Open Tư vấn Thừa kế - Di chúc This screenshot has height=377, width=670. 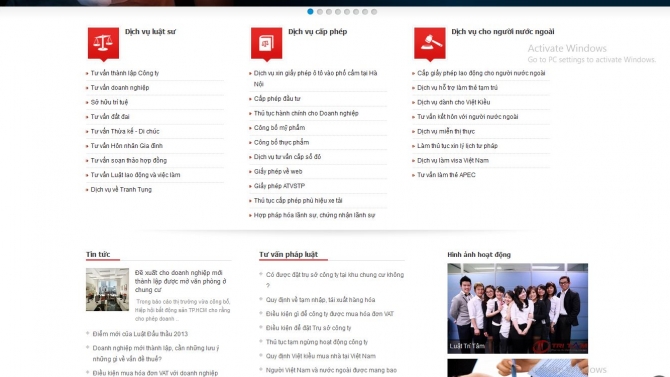point(125,131)
